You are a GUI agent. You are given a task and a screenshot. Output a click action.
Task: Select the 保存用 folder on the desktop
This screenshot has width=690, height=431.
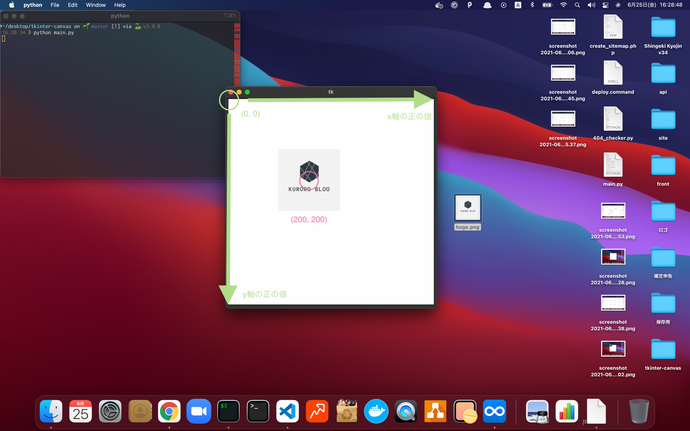click(x=663, y=308)
